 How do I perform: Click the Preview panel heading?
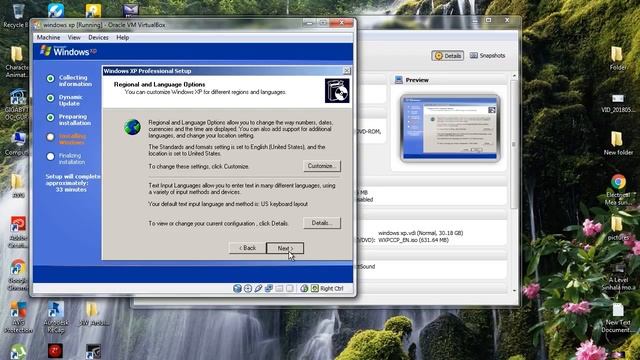pyautogui.click(x=417, y=80)
